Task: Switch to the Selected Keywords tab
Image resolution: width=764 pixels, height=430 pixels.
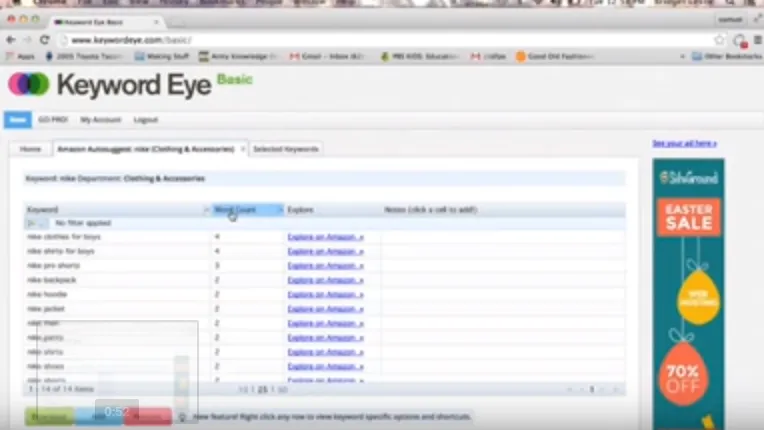Action: (x=286, y=149)
